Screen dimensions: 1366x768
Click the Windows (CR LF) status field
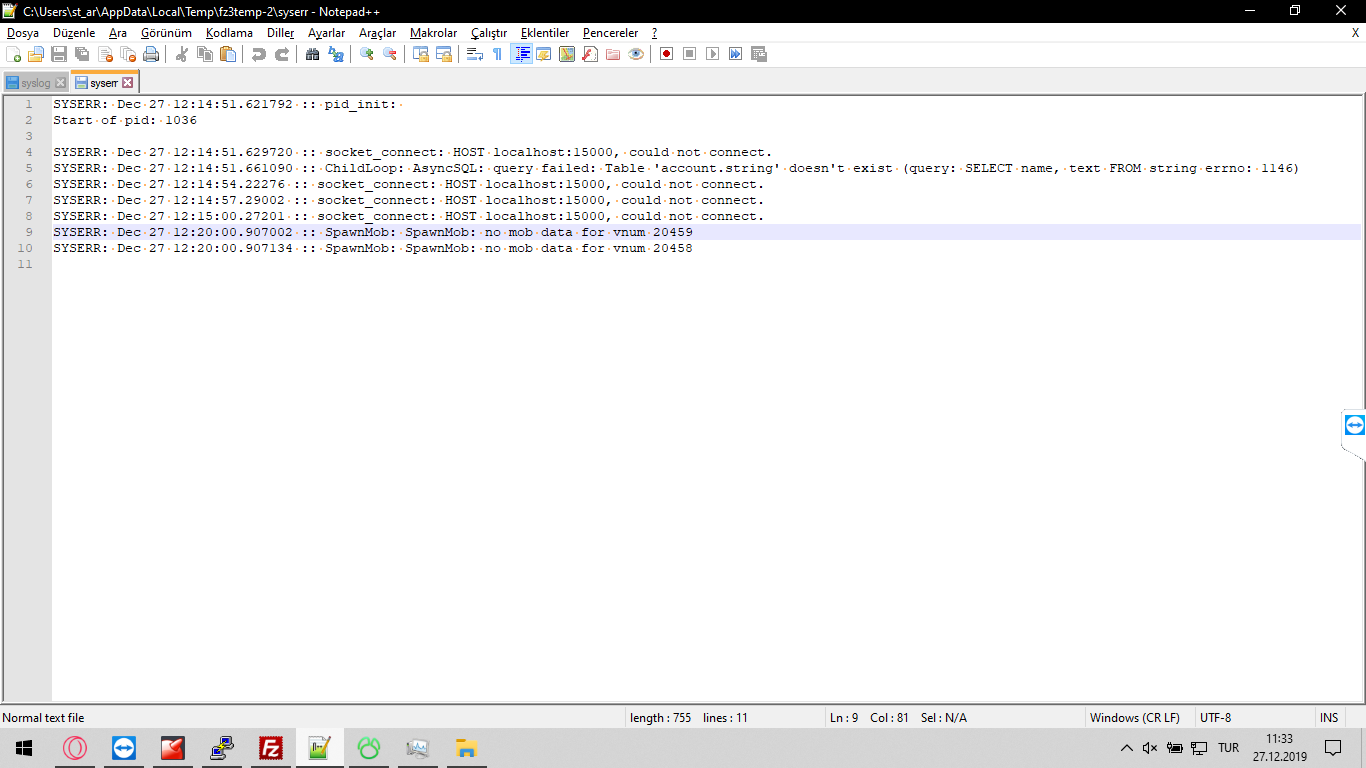click(x=1134, y=718)
